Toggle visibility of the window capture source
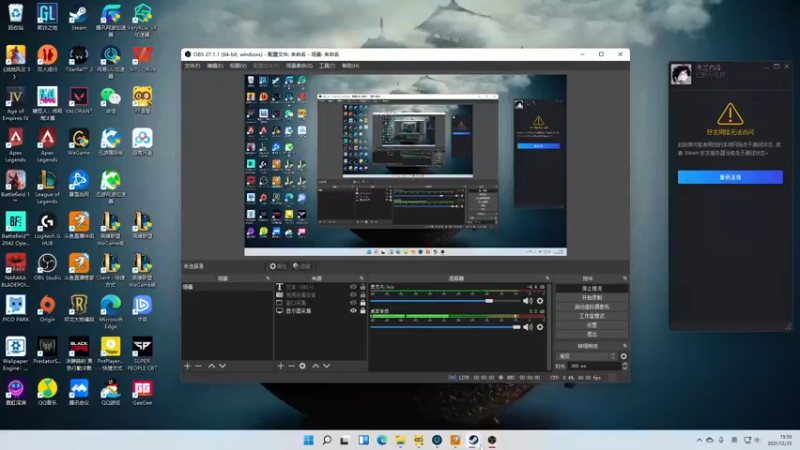This screenshot has height=450, width=800. [x=353, y=303]
